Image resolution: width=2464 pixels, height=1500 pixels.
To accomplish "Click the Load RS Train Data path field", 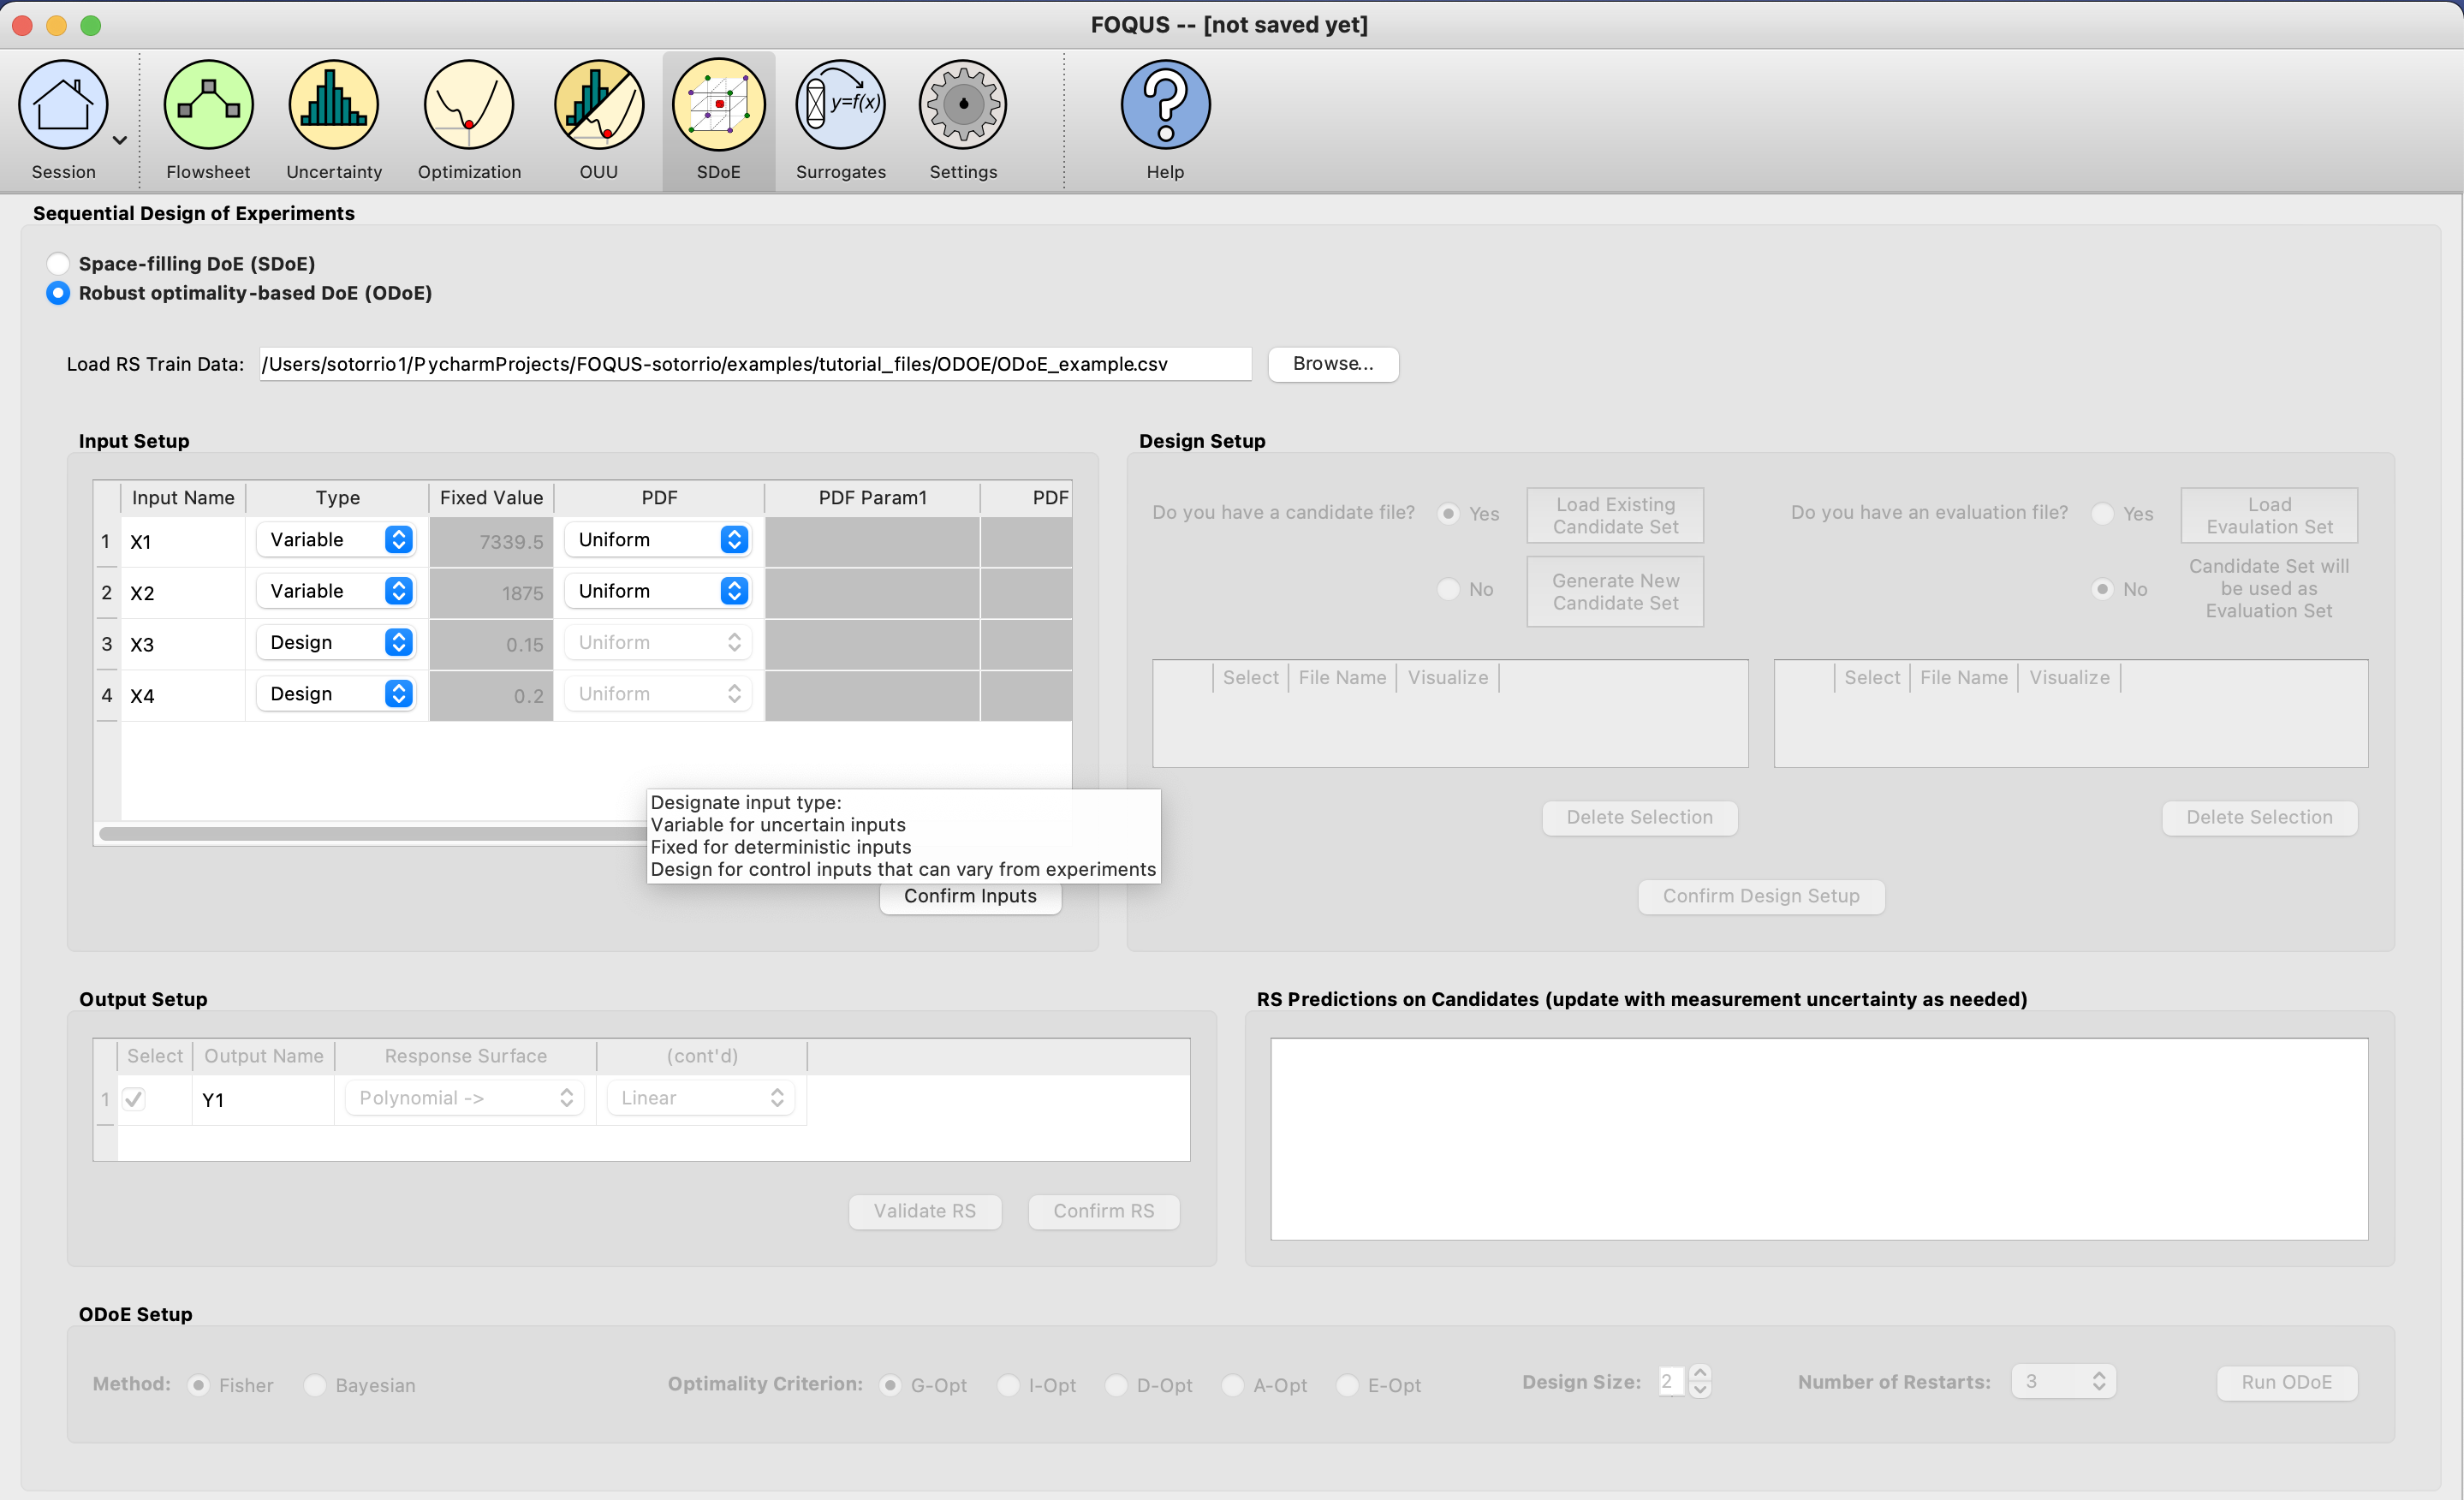I will click(755, 364).
